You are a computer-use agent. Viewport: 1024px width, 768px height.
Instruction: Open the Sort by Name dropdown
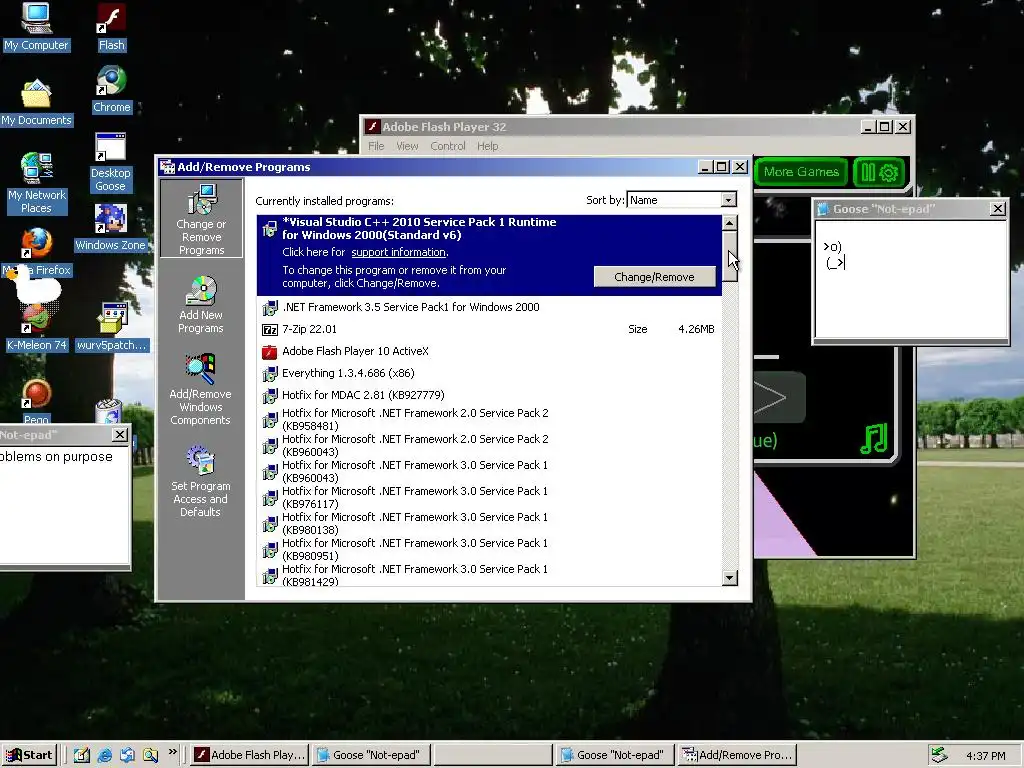(729, 200)
